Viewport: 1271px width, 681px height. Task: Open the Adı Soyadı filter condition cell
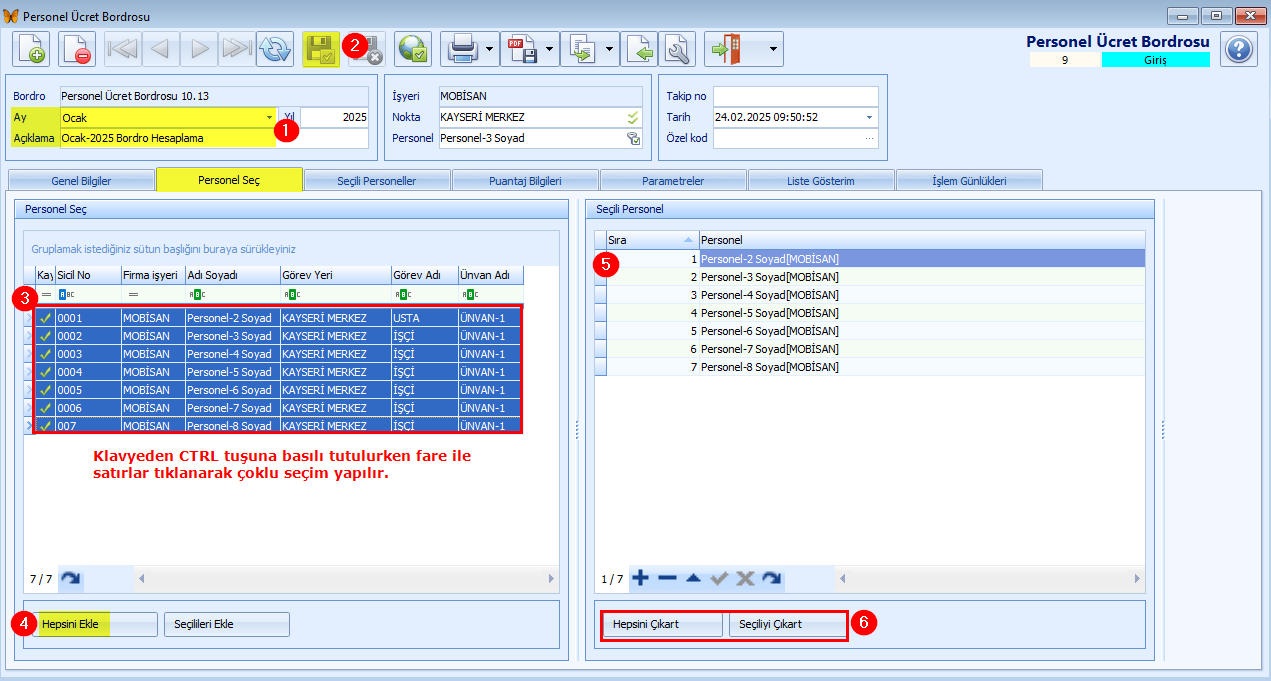click(x=232, y=295)
